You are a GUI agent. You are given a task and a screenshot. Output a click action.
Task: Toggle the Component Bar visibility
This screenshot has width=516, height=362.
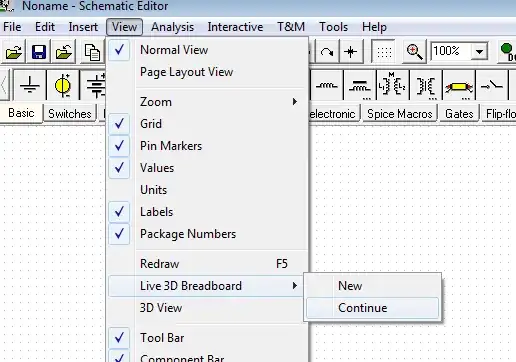[x=207, y=357]
